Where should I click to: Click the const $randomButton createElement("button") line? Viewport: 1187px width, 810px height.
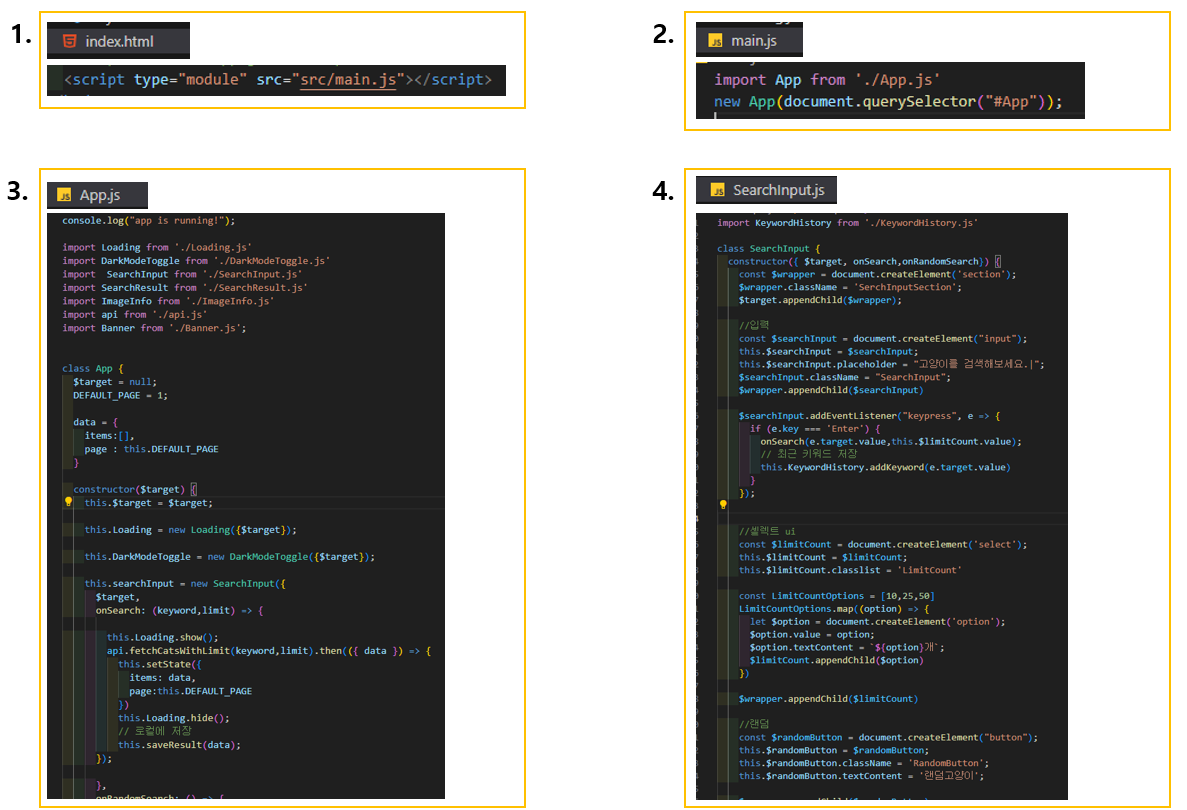(889, 738)
